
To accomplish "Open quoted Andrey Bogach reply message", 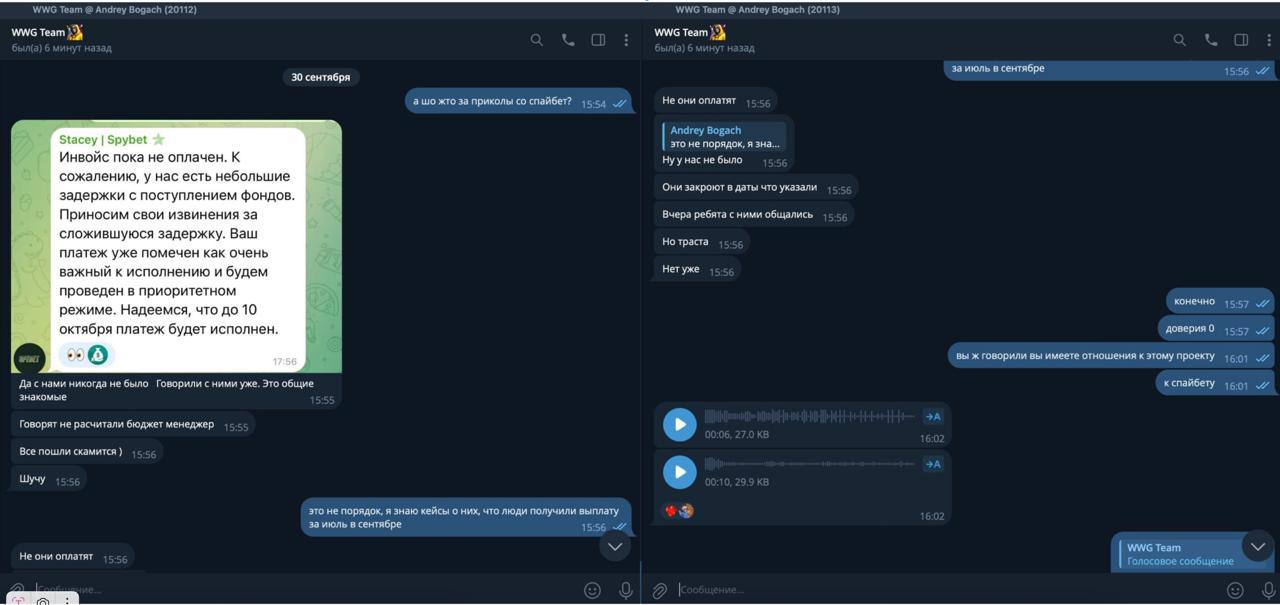I will point(724,137).
